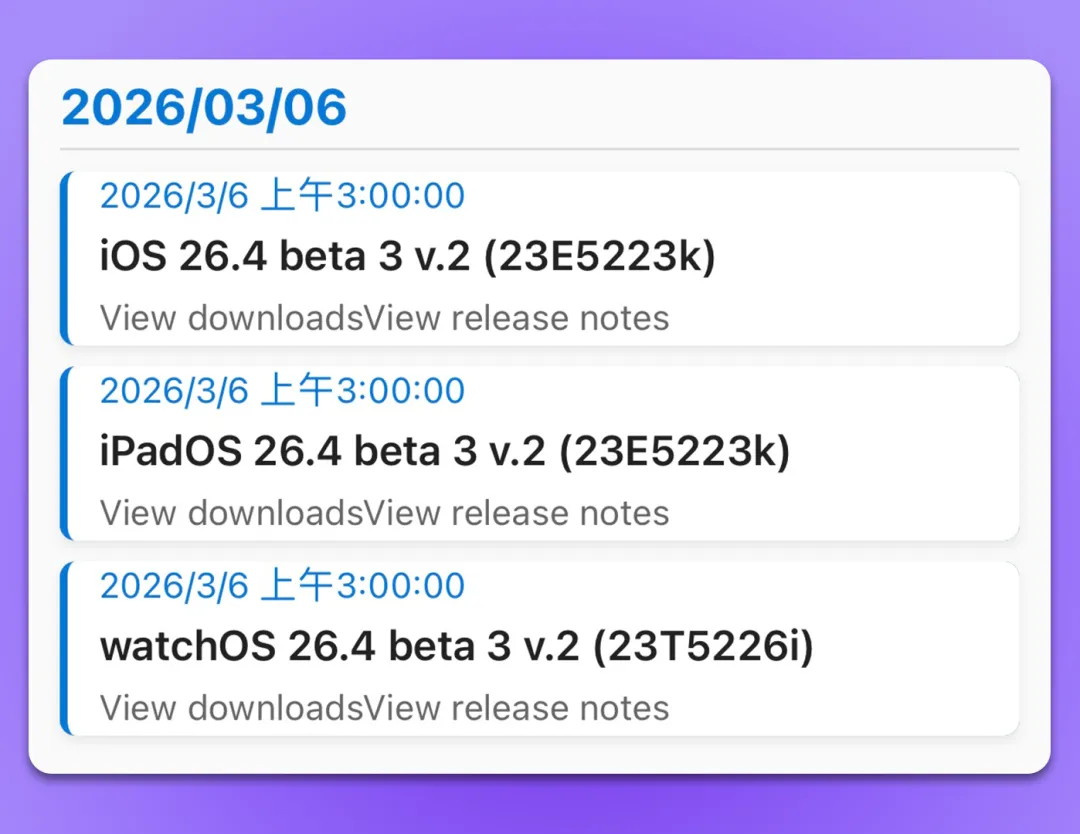Select the iOS 26.4 beta 3 v.2 title
This screenshot has width=1080, height=834.
pos(408,257)
